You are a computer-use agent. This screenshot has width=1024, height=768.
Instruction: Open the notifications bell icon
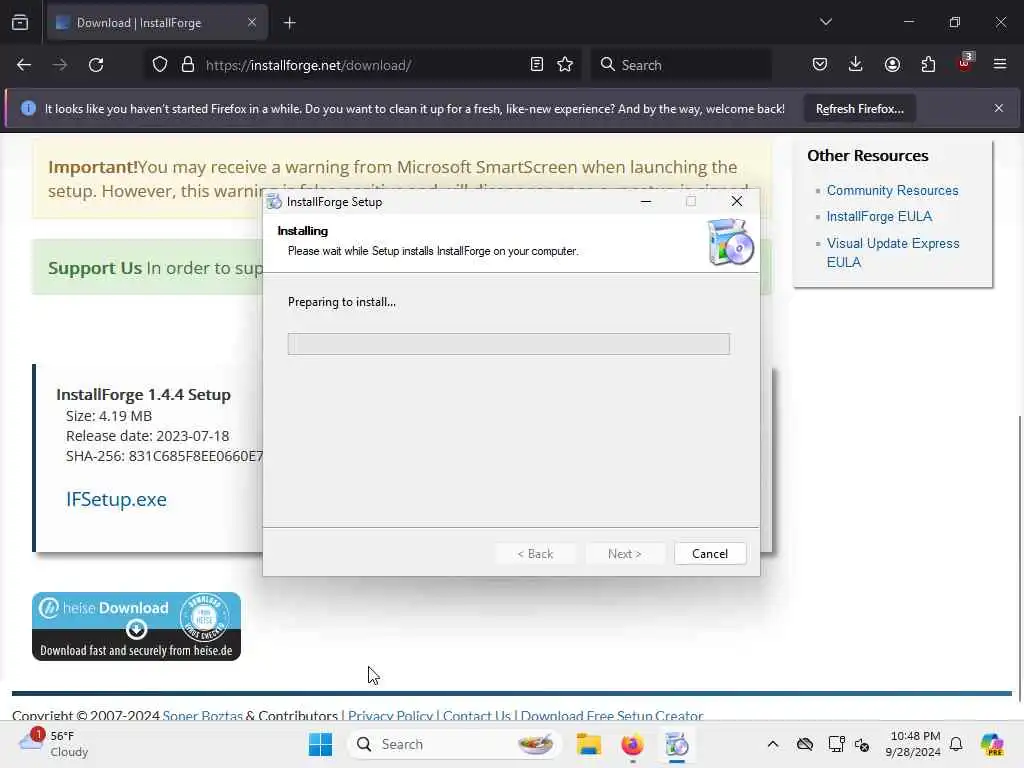pyautogui.click(x=956, y=744)
